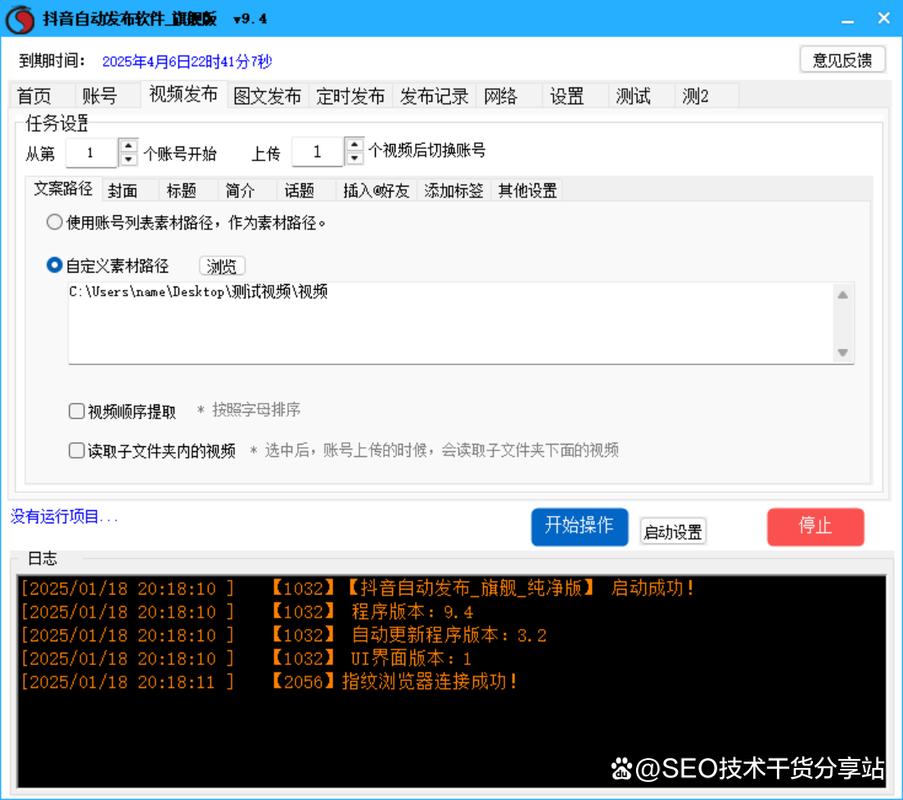This screenshot has width=903, height=800.
Task: Close the application window
Action: (x=883, y=18)
